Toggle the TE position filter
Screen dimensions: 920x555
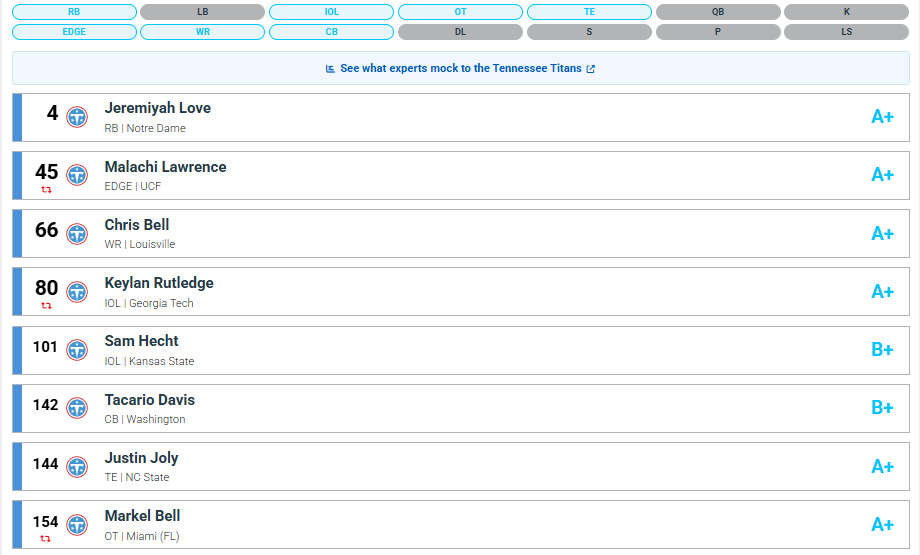coord(589,12)
